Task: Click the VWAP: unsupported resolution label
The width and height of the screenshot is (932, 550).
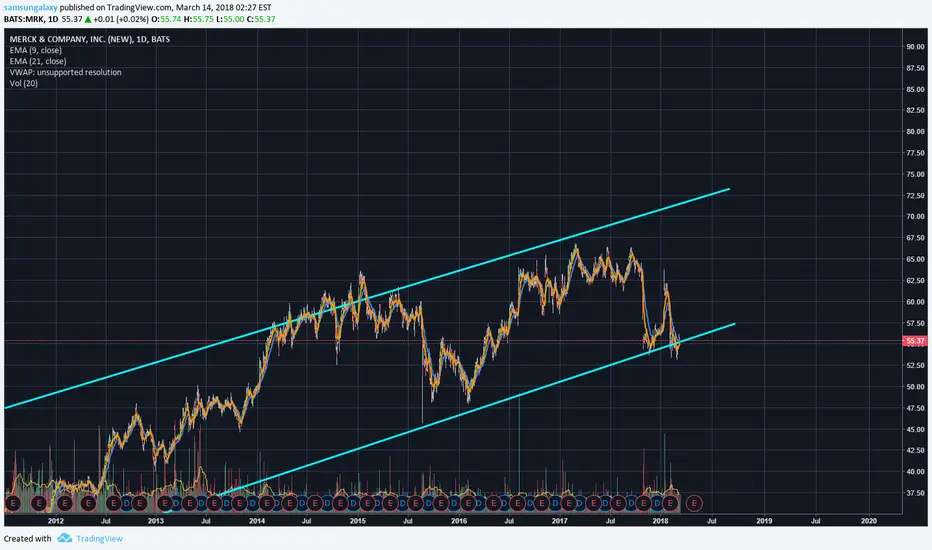Action: 65,72
